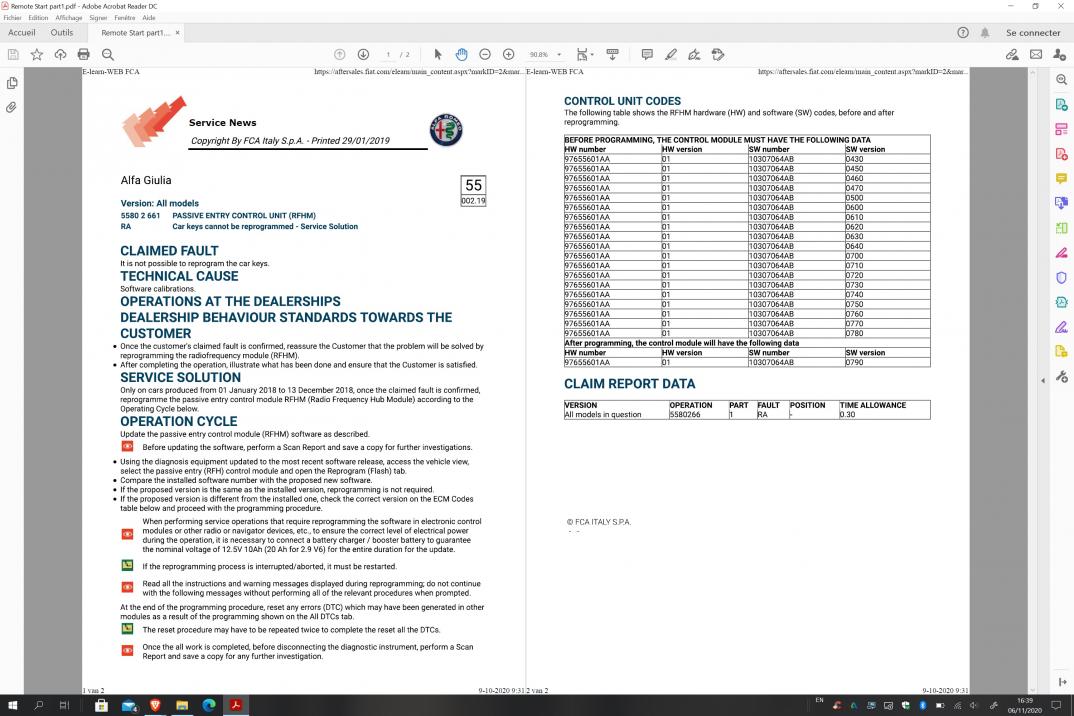Select the hand pan tool

coord(461,54)
